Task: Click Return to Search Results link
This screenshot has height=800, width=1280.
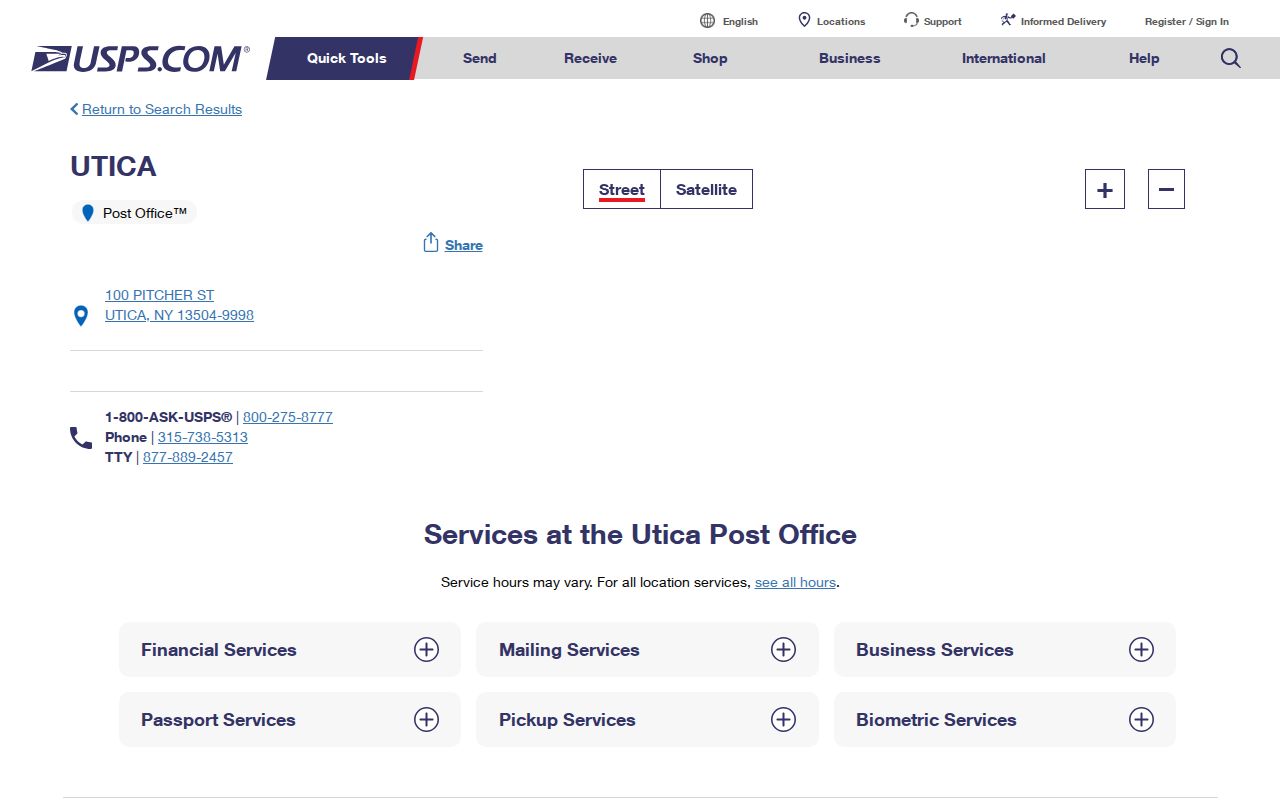Action: pyautogui.click(x=162, y=109)
